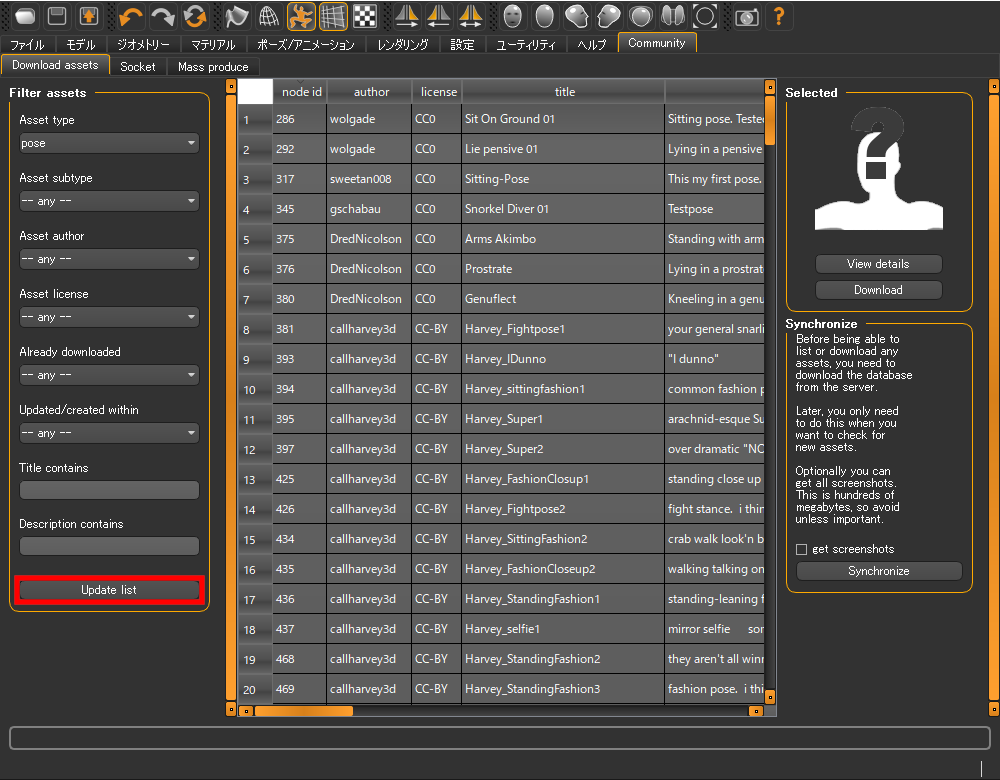Click the Undo toolbar icon
The image size is (1000, 780).
131,16
